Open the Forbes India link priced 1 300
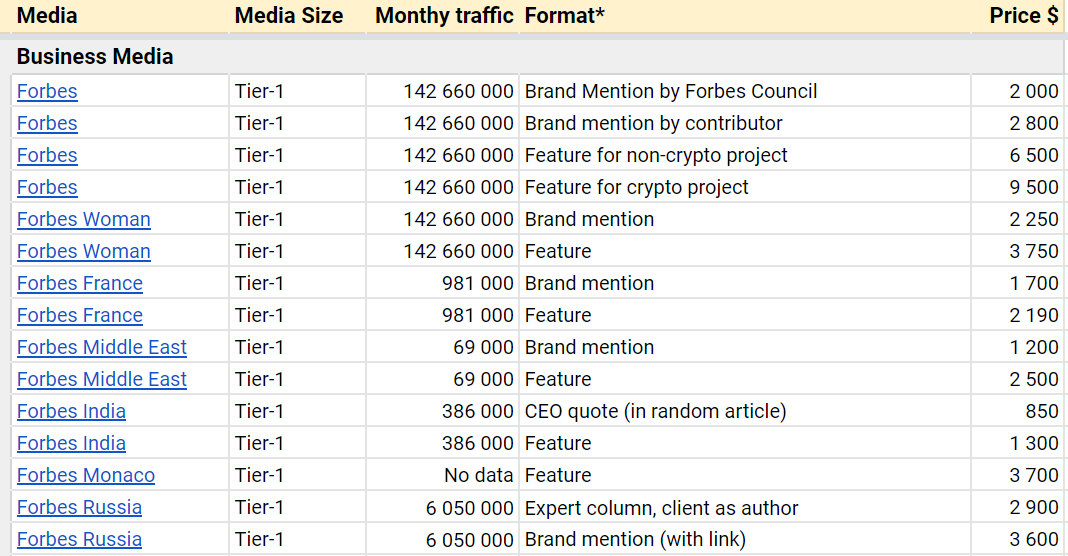1068x556 pixels. 72,444
